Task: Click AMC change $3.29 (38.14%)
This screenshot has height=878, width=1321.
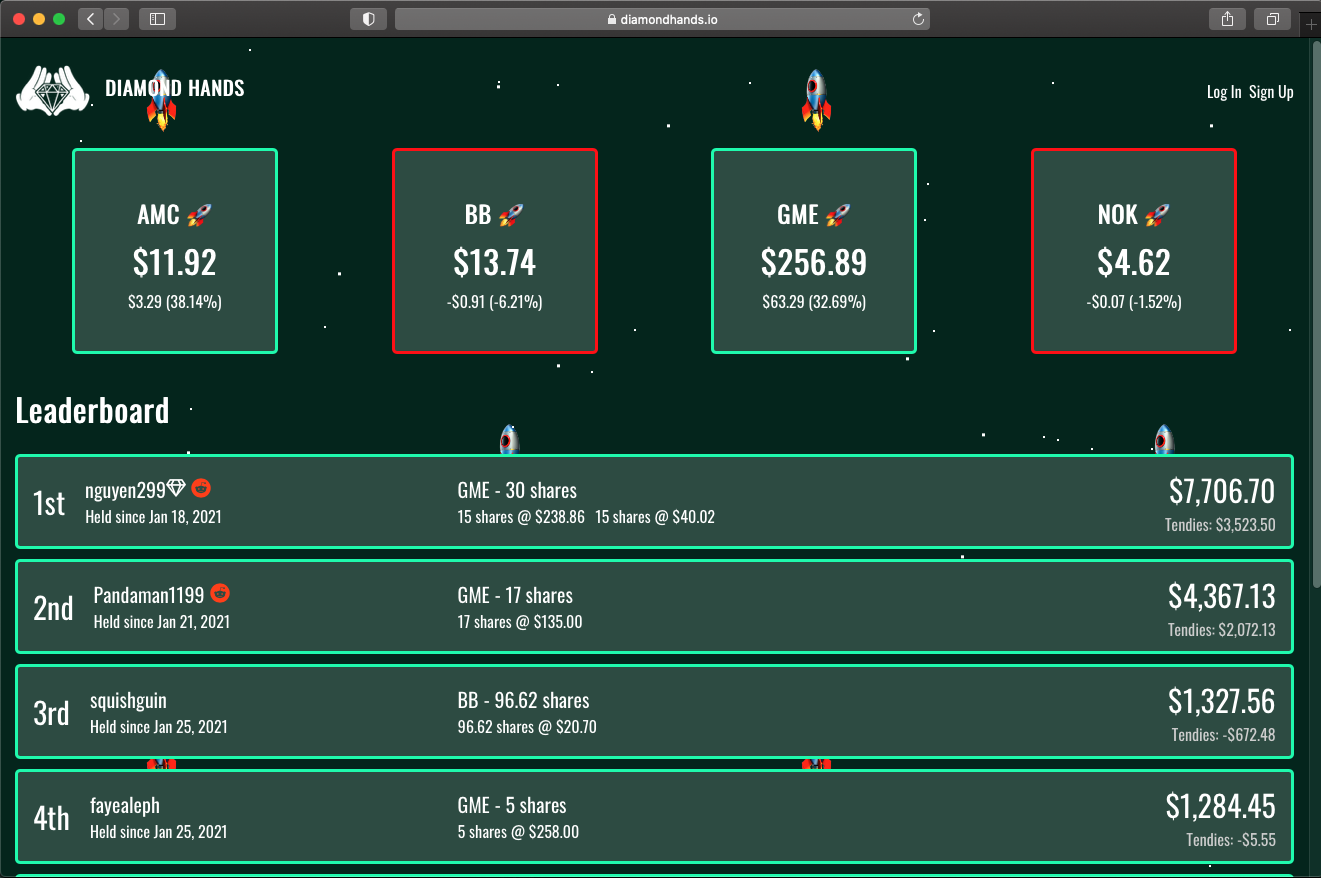Action: [175, 301]
